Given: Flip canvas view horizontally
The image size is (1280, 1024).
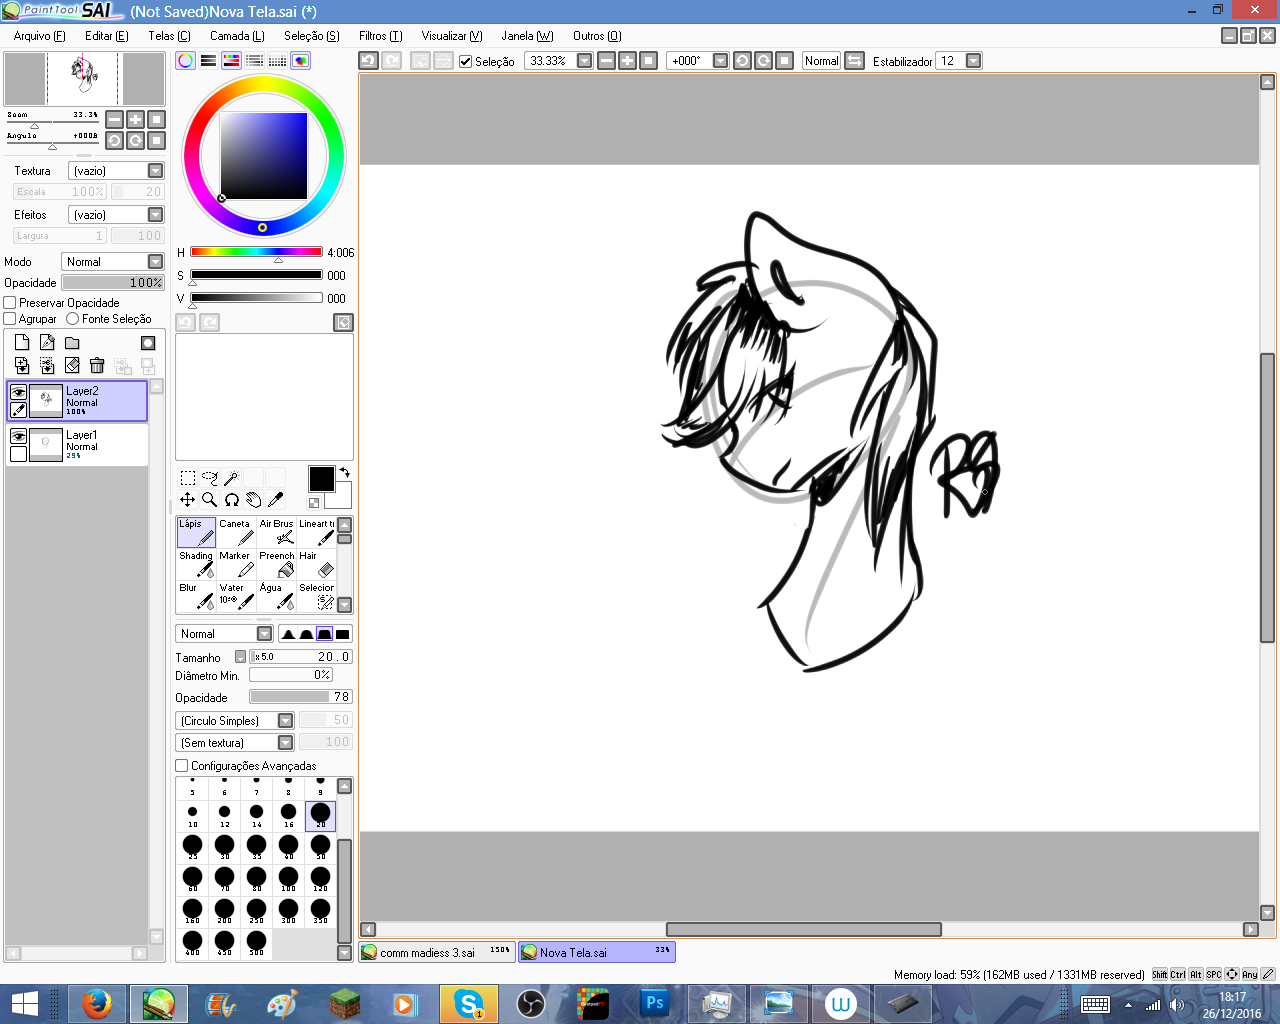Looking at the screenshot, I should 854,61.
